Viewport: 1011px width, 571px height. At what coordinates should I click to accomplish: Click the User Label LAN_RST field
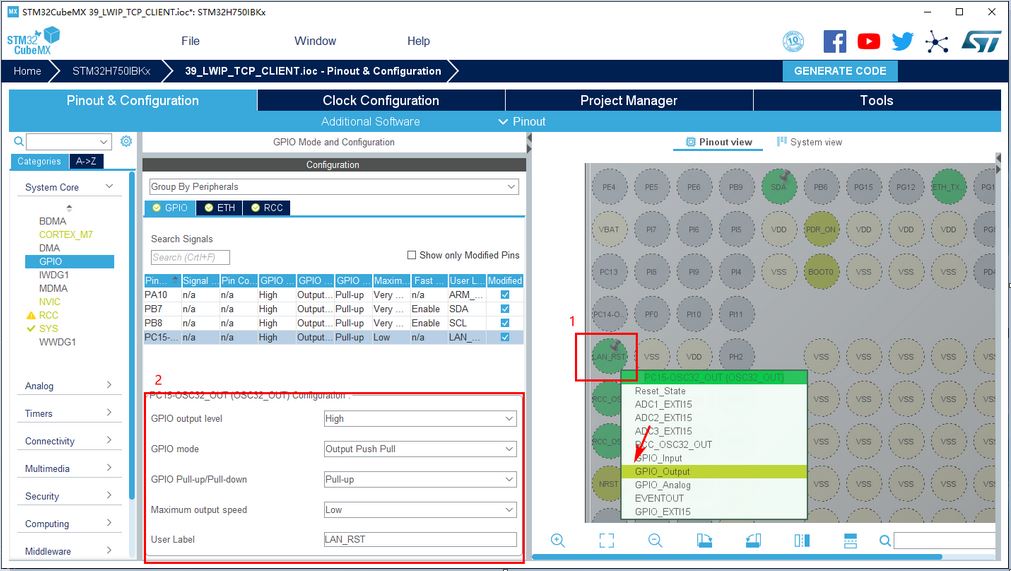(x=420, y=539)
